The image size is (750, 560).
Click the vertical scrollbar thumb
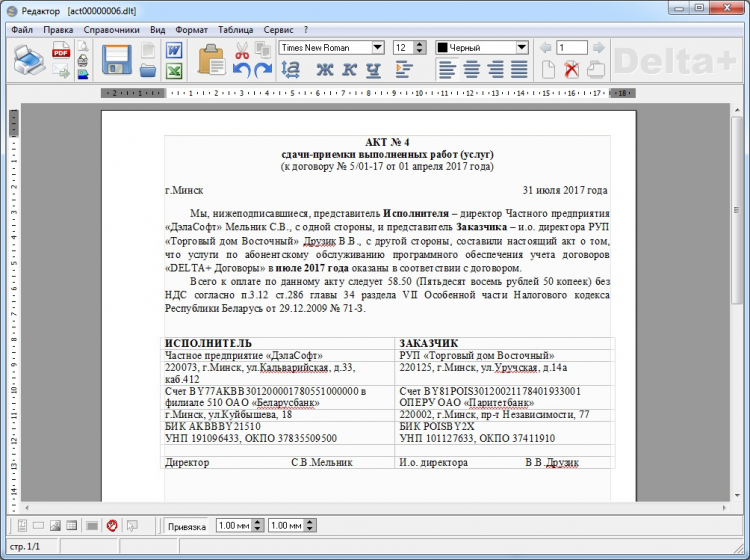[x=736, y=210]
